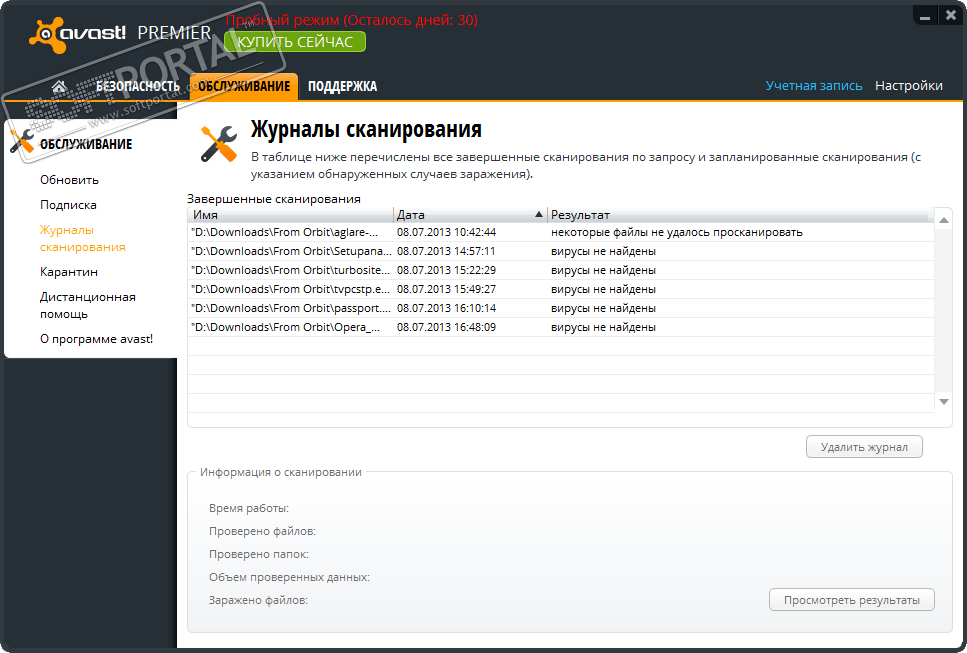Click the scroll down arrow of scan list
This screenshot has height=653, width=967.
pos(943,401)
